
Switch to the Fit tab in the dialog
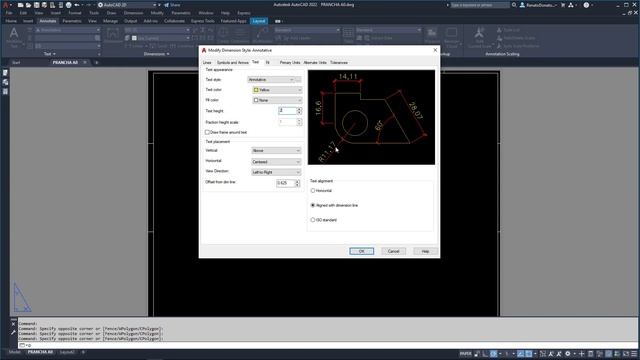(x=268, y=62)
